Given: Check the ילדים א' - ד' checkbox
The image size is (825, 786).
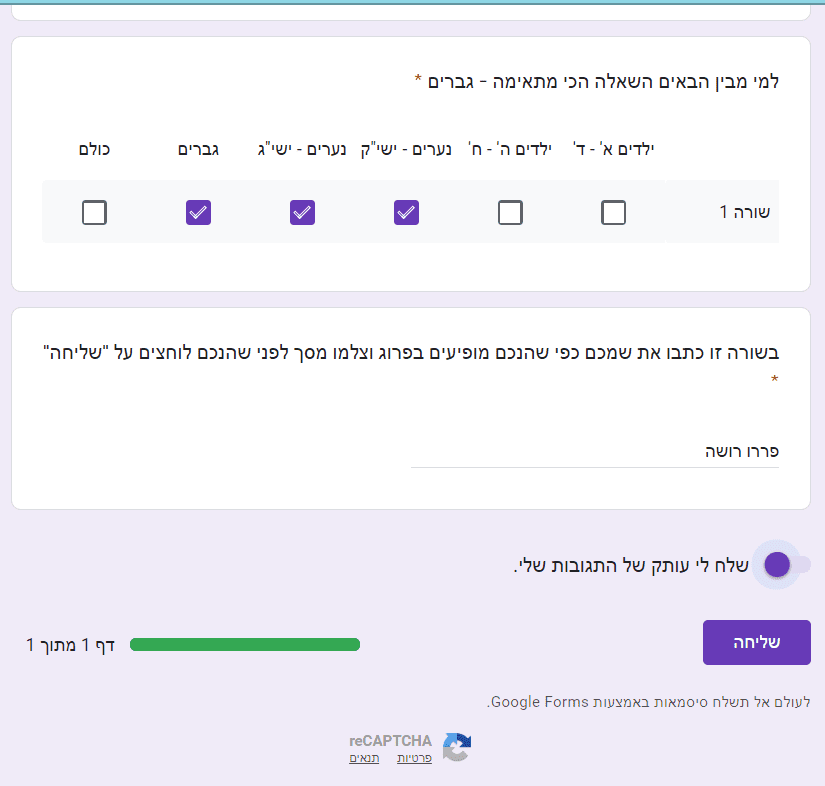Looking at the screenshot, I should (x=614, y=212).
